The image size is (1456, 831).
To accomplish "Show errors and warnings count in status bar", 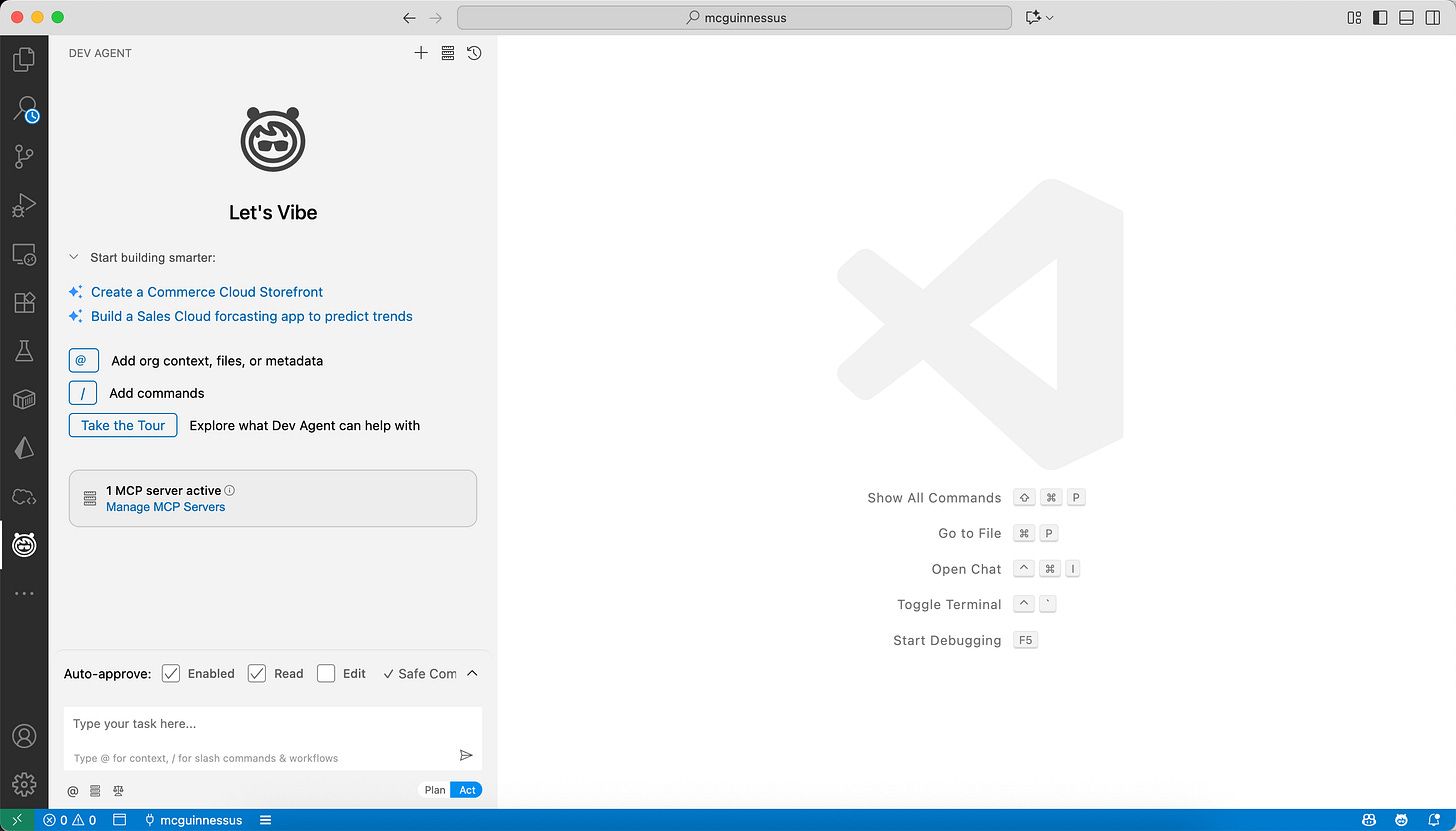I will [69, 820].
